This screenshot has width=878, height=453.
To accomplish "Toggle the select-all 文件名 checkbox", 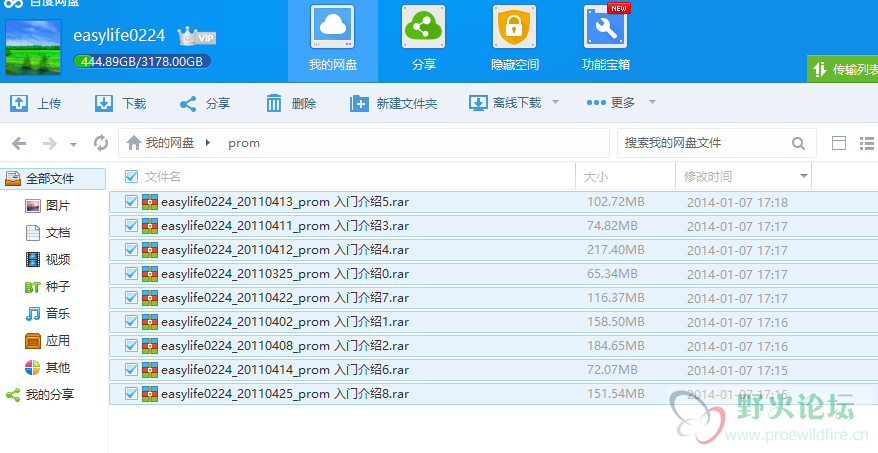I will 131,177.
